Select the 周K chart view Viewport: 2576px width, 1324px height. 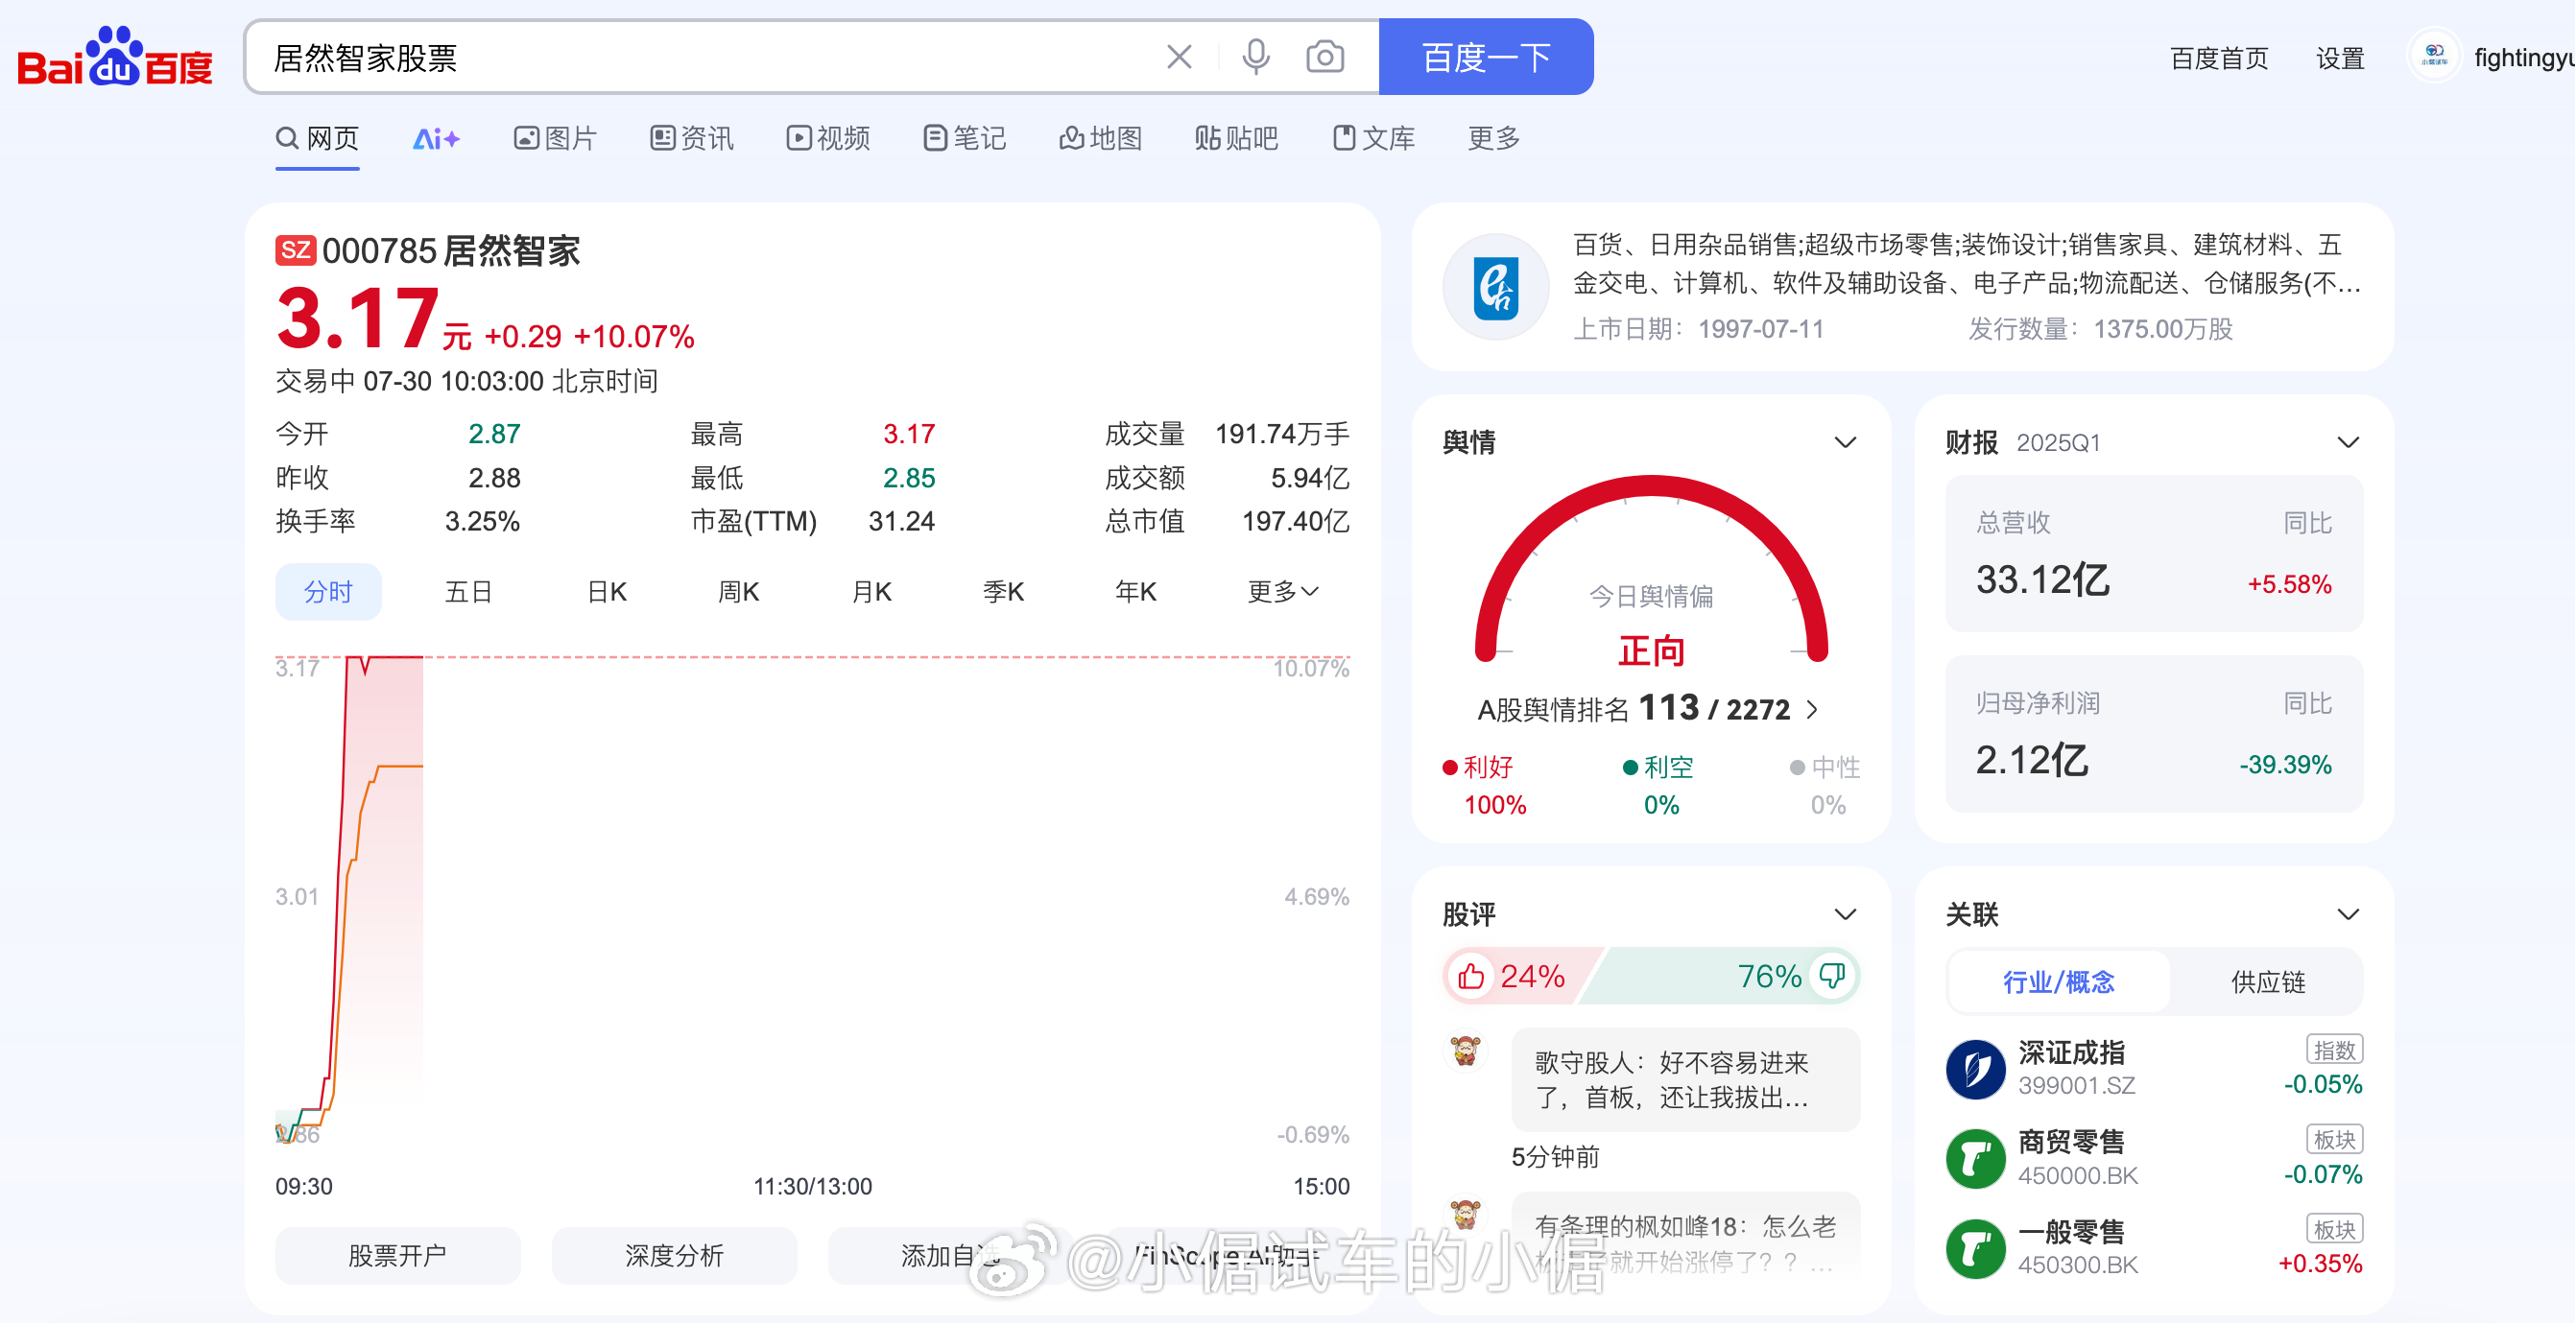[x=738, y=592]
